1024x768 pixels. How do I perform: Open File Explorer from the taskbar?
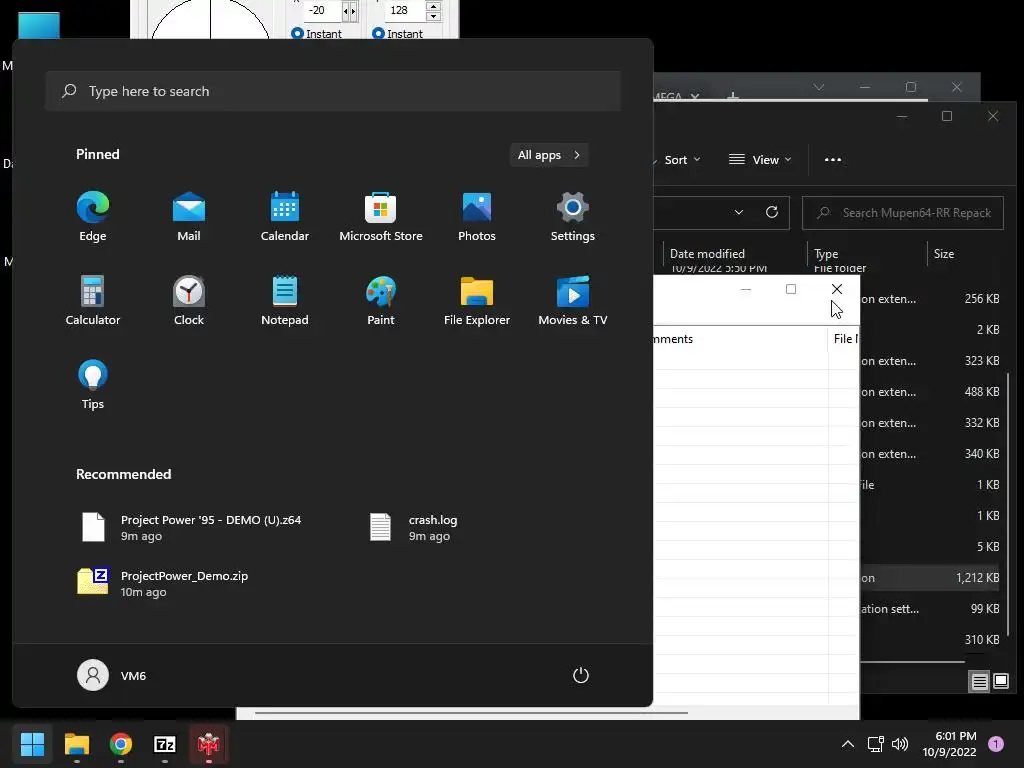tap(76, 744)
